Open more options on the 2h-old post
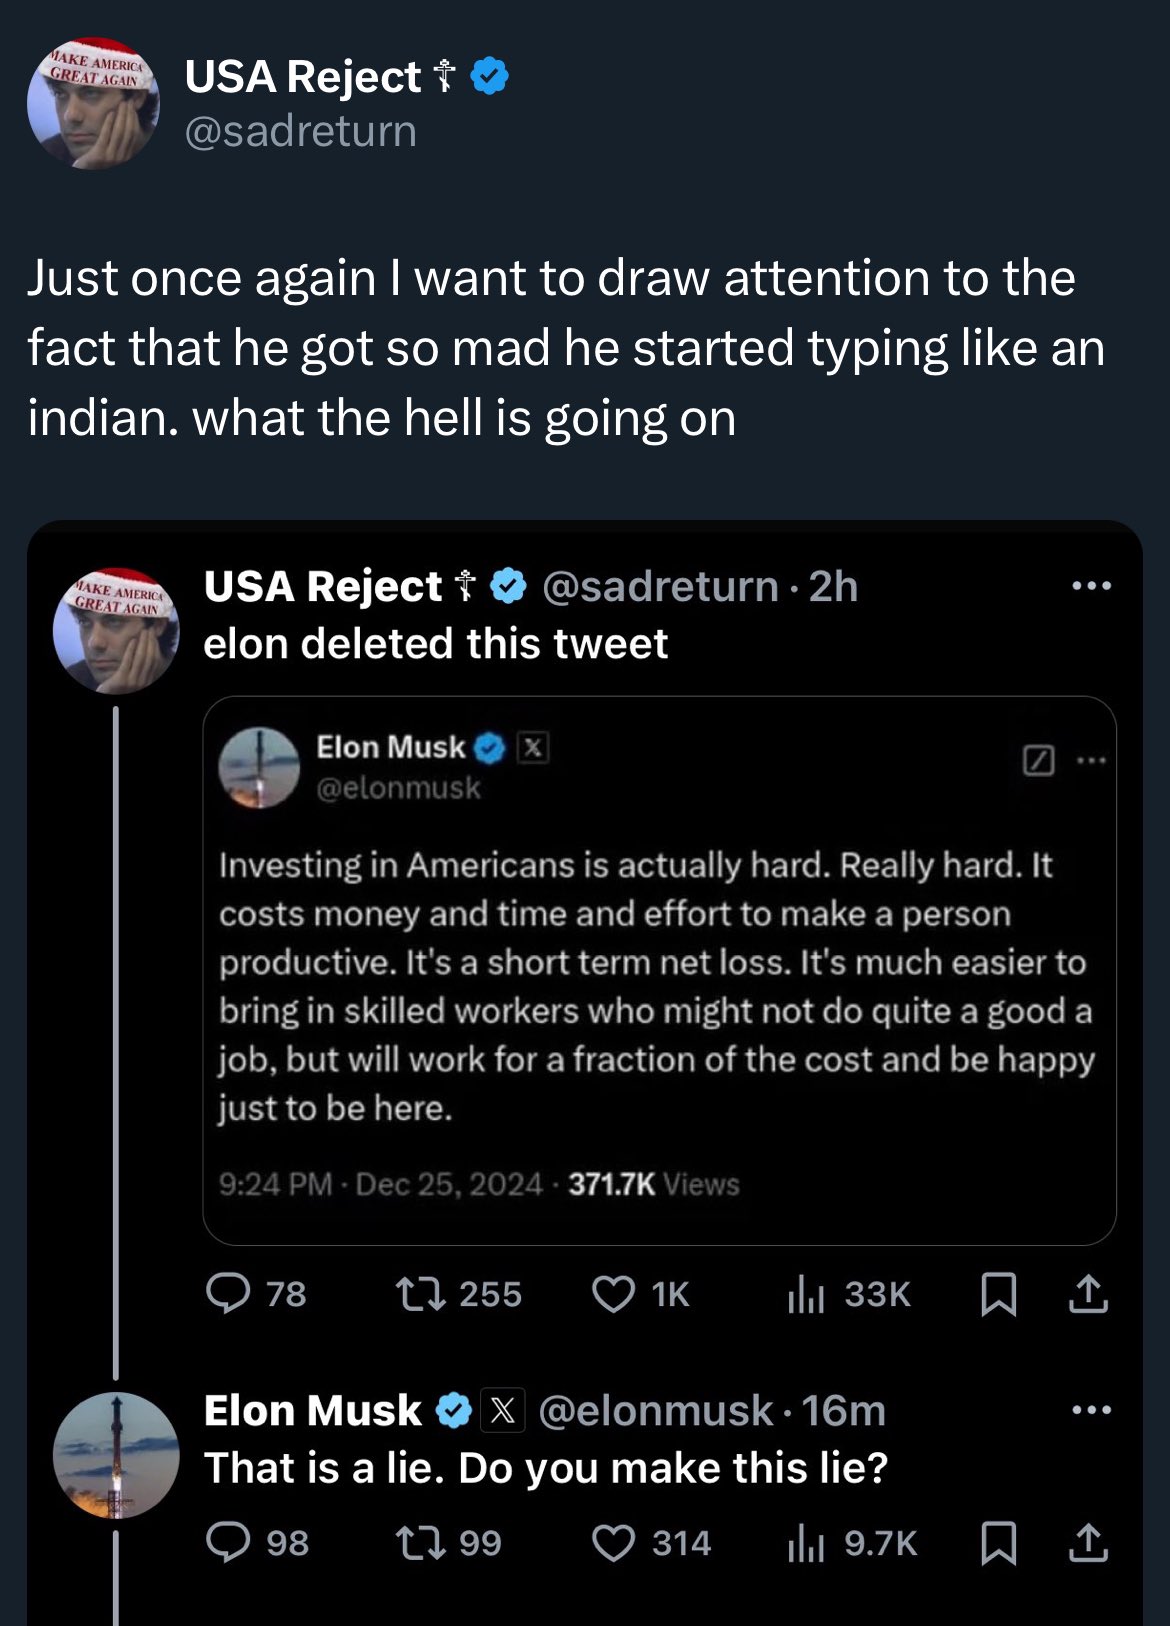1170x1626 pixels. coord(1091,586)
